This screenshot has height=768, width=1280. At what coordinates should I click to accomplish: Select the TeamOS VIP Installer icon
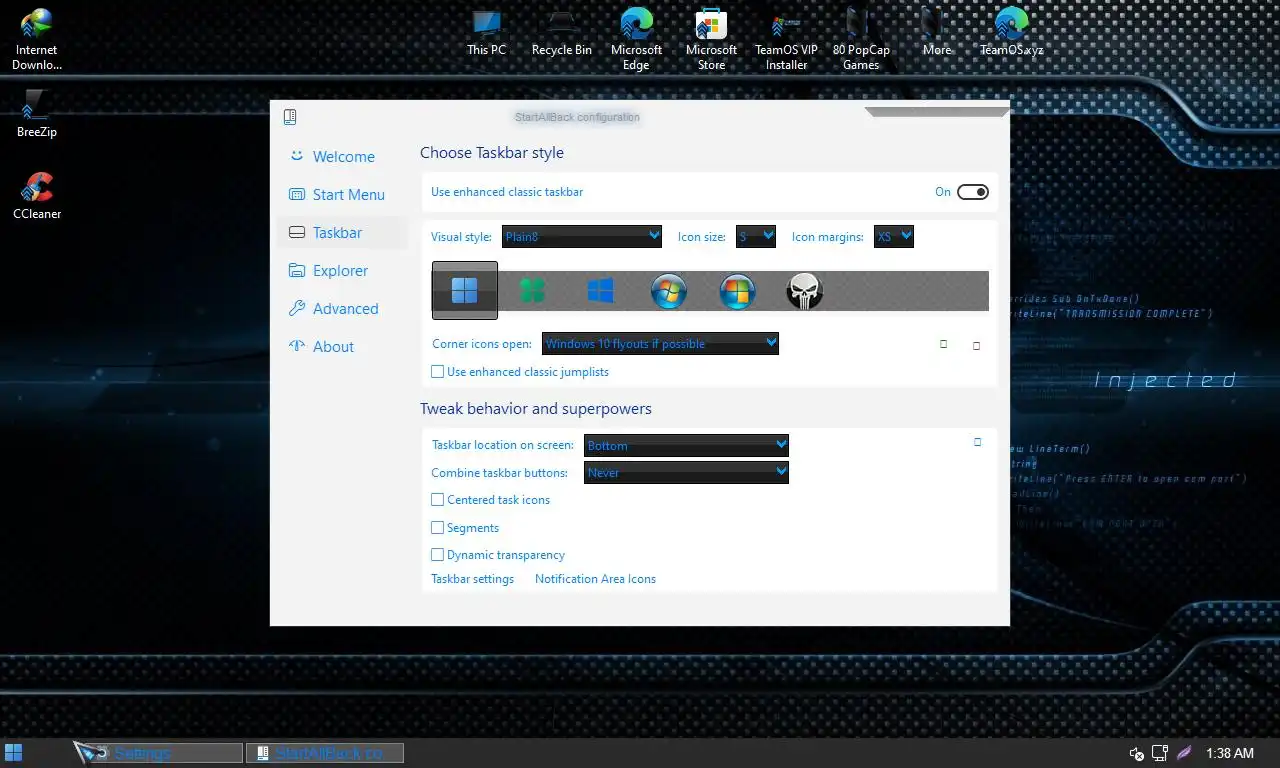[787, 40]
